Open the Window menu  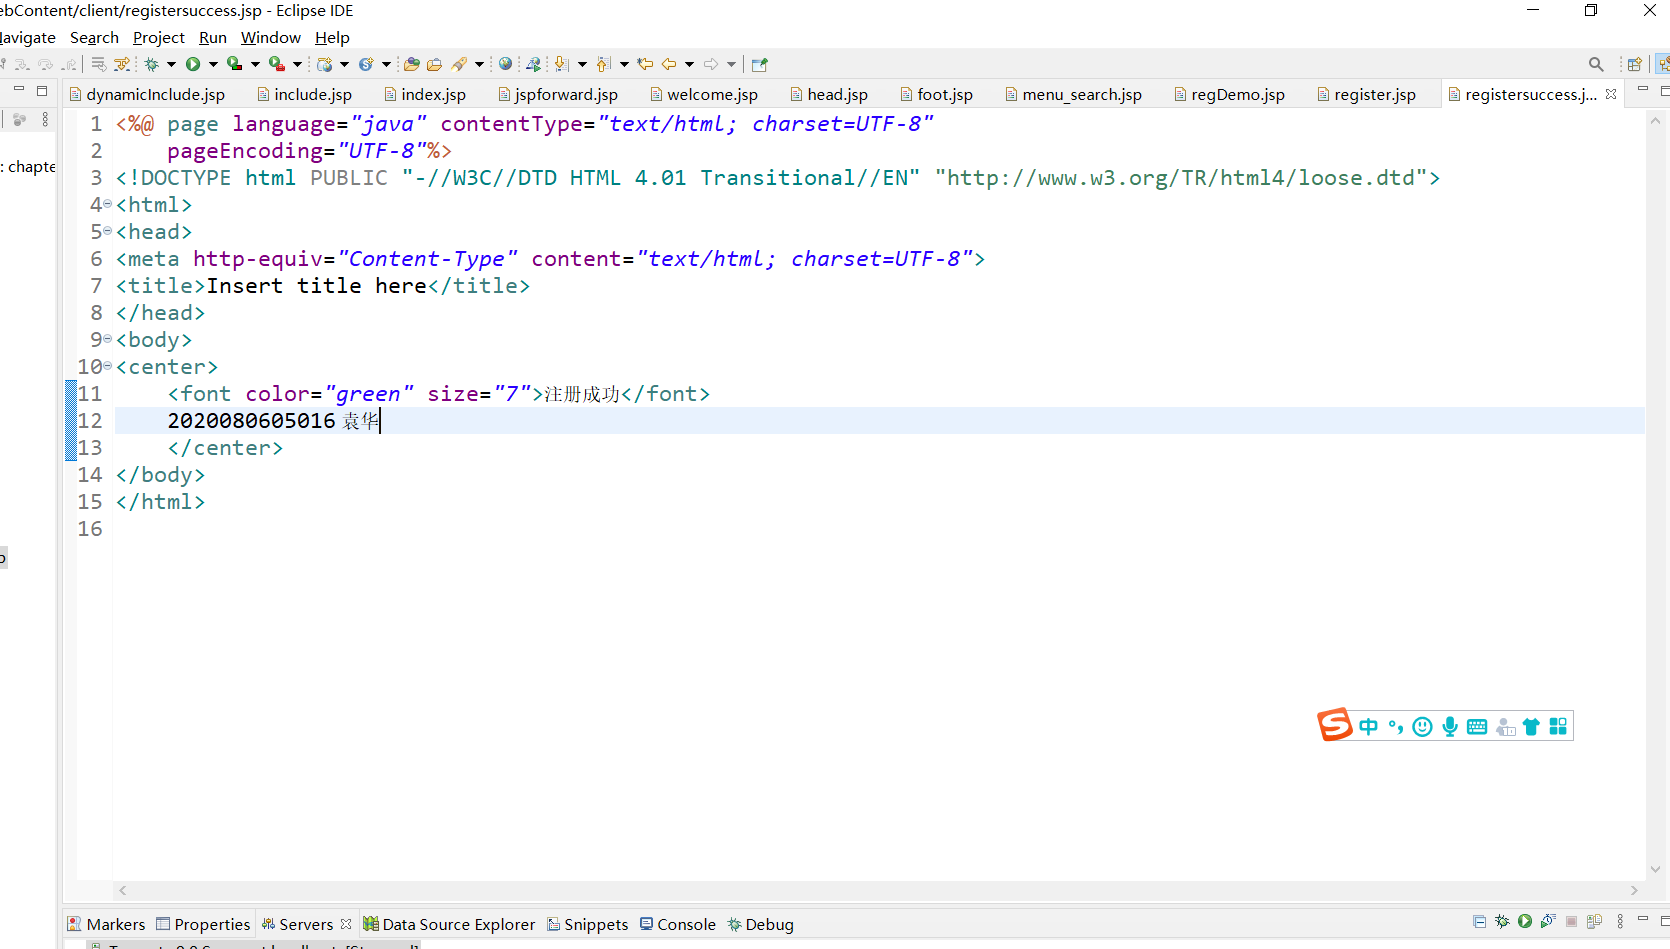271,37
